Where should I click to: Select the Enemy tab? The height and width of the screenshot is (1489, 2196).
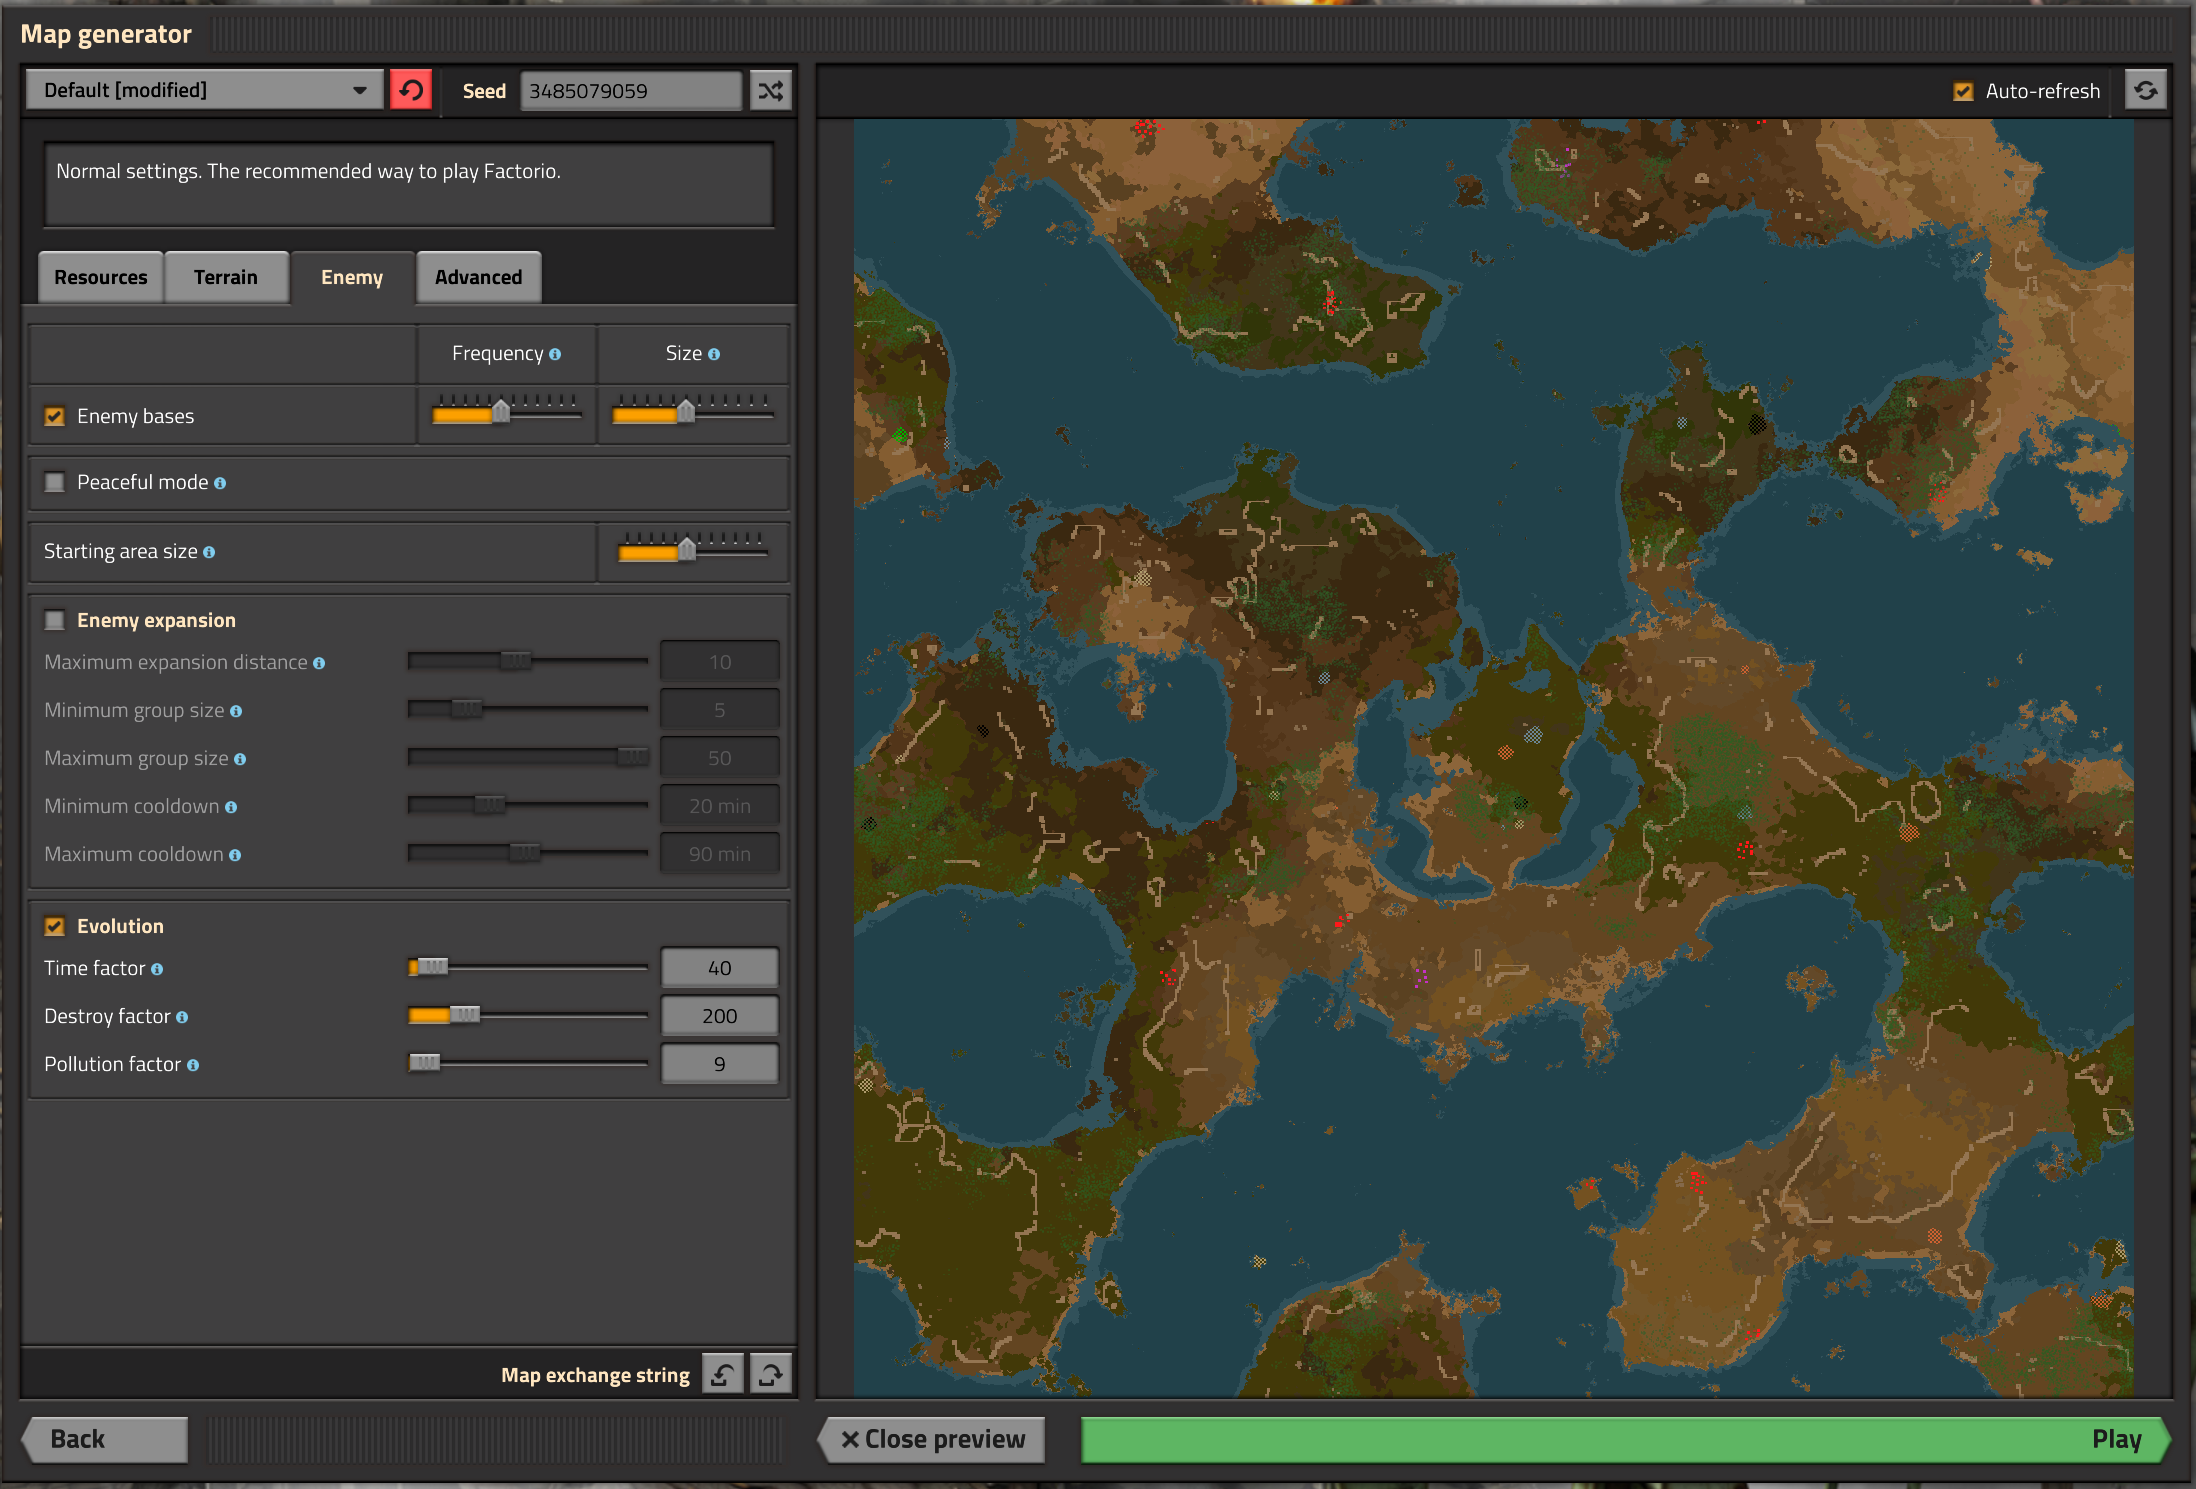352,277
